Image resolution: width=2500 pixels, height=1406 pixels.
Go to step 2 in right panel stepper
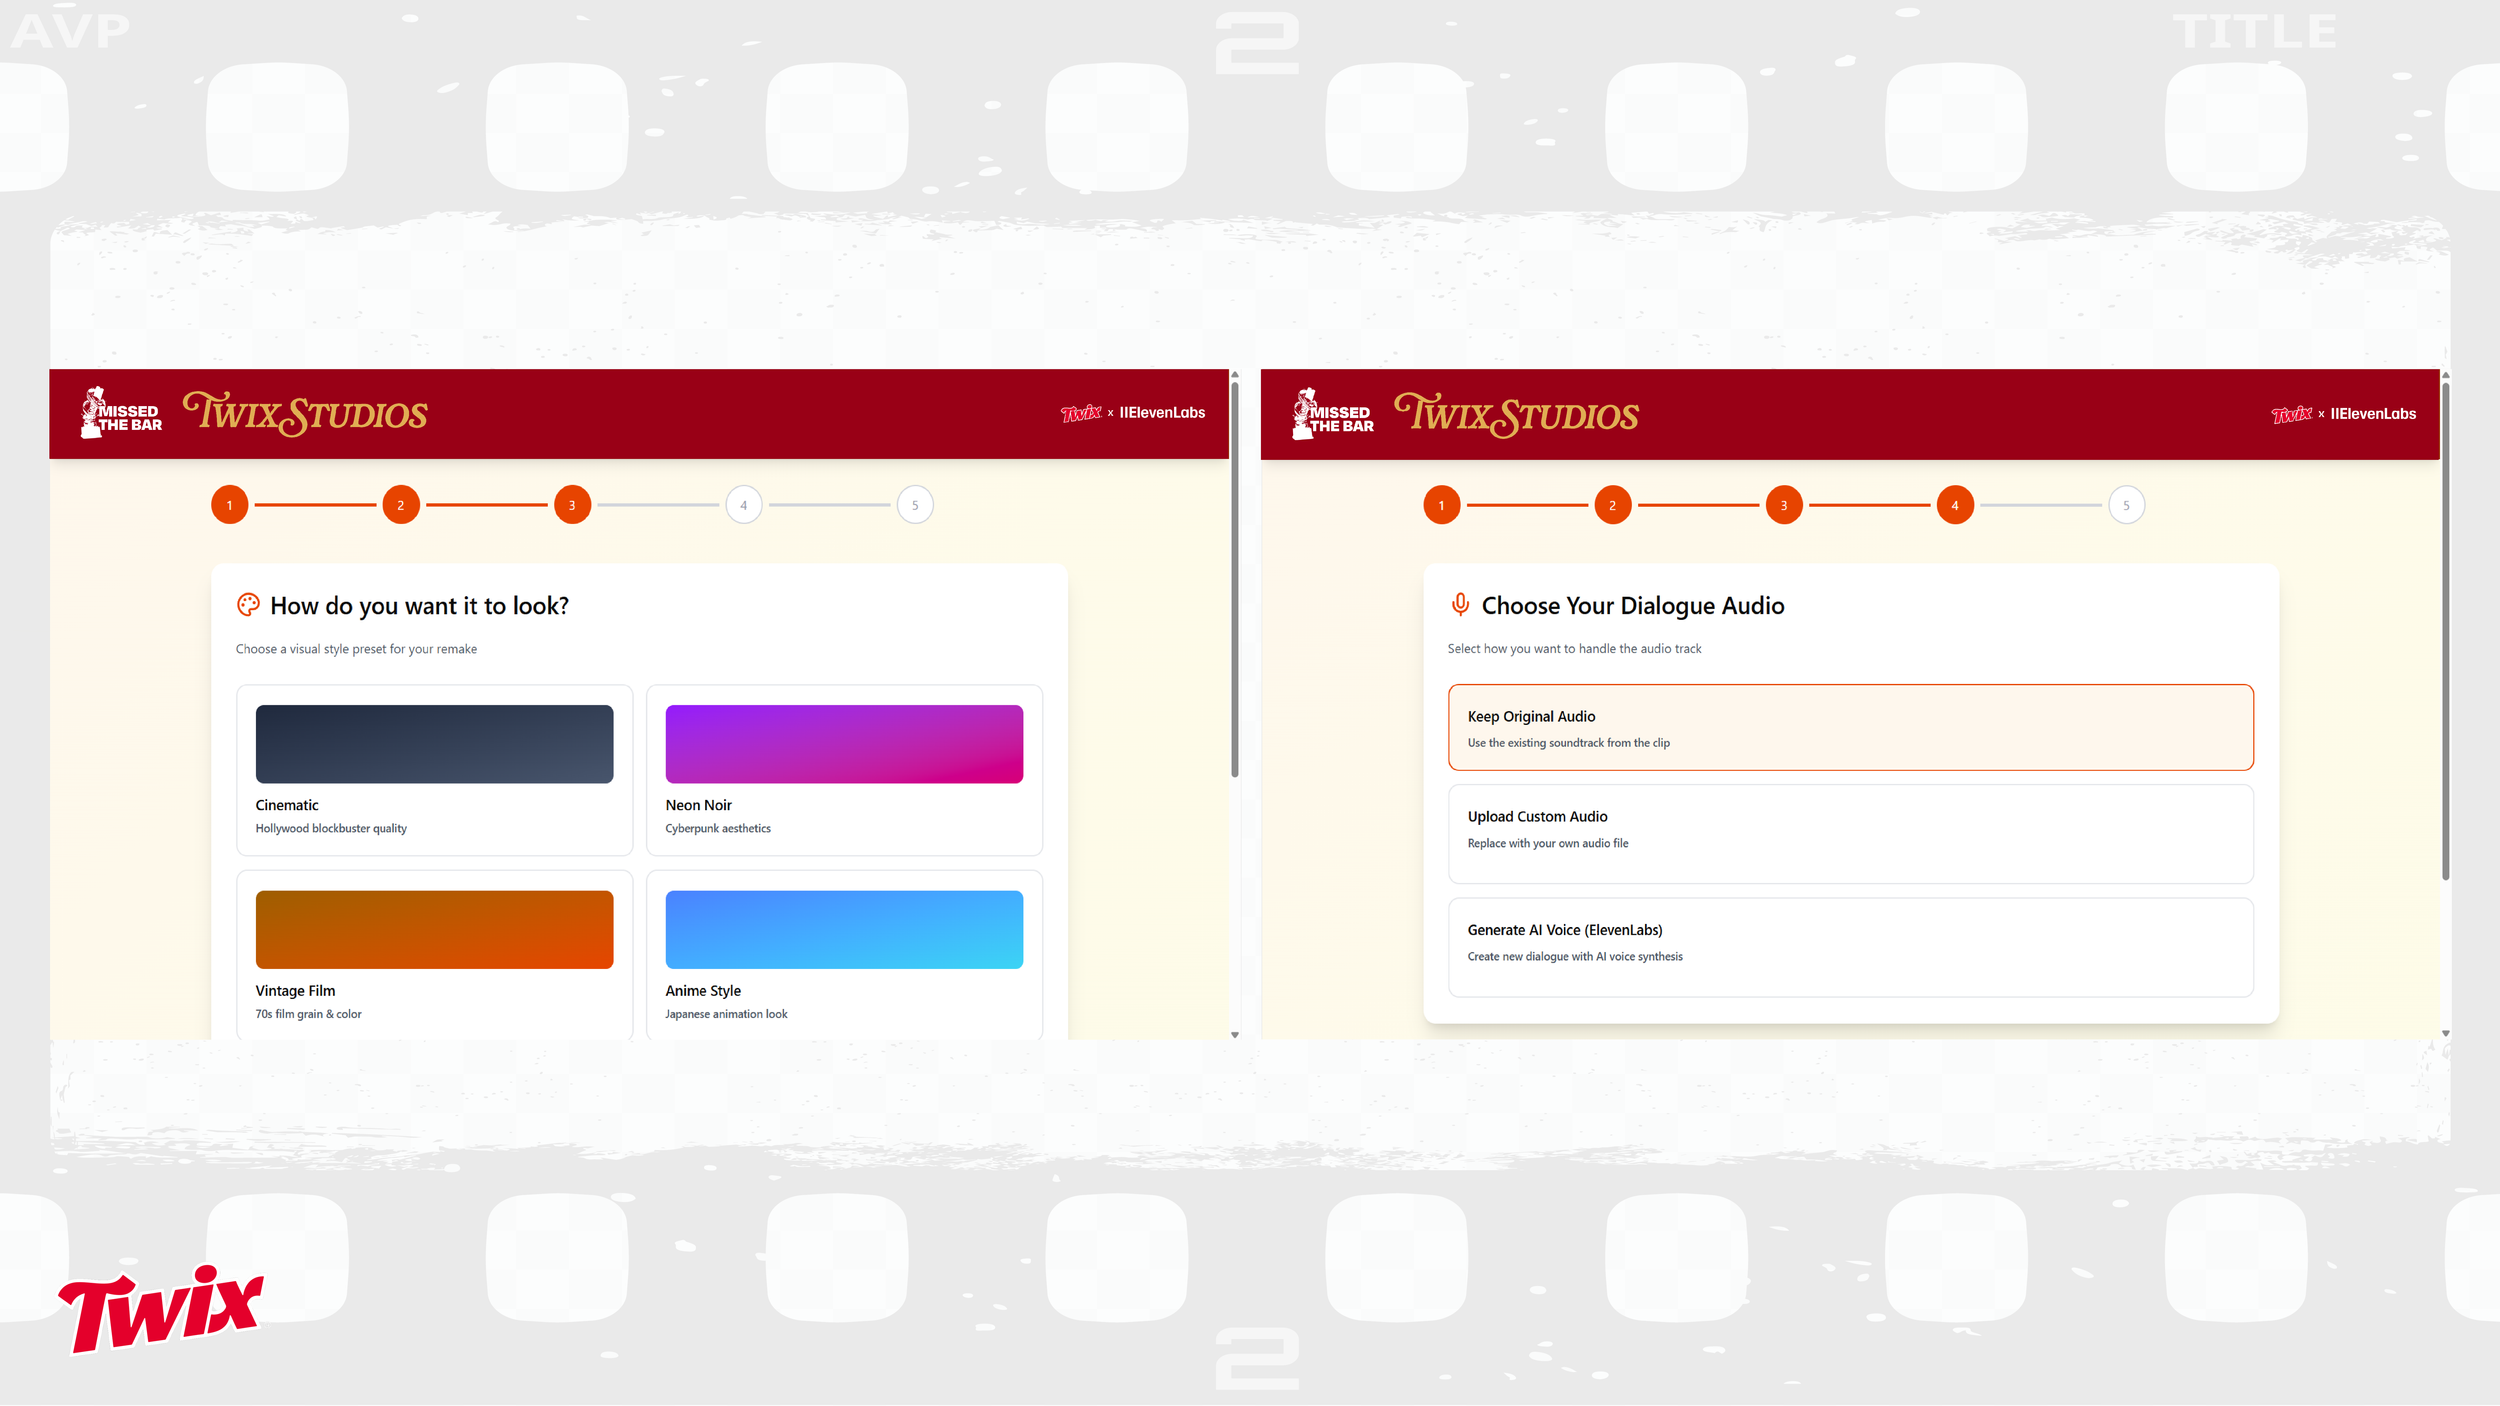(1612, 505)
